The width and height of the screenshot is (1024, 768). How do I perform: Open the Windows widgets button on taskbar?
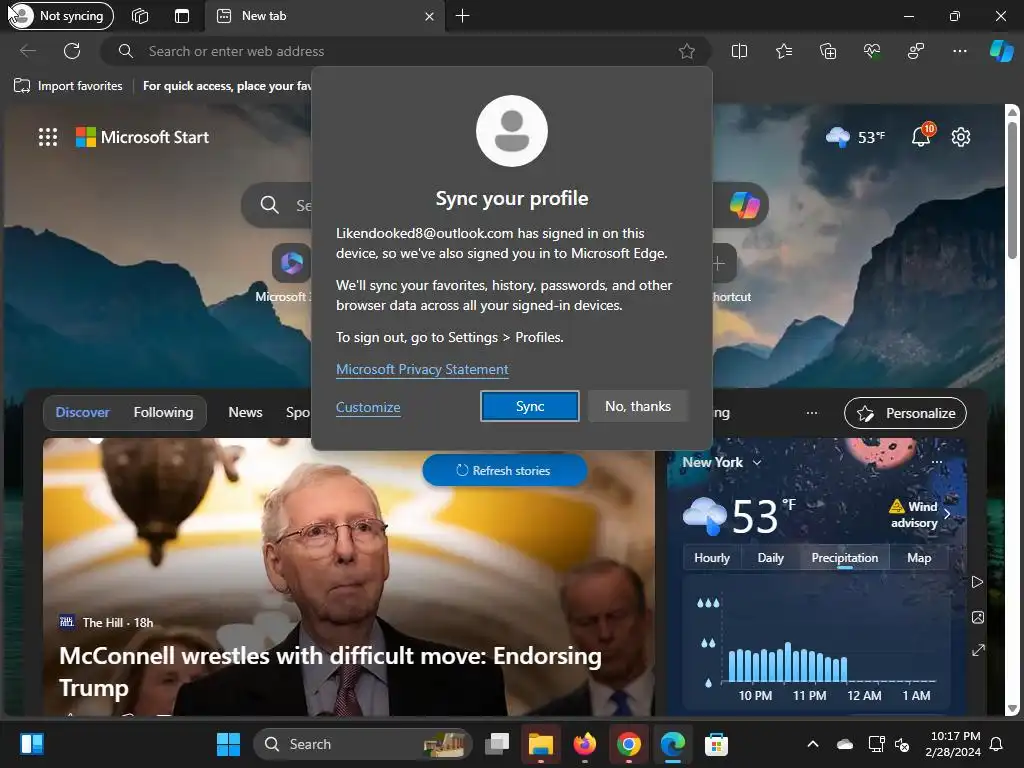click(x=31, y=744)
